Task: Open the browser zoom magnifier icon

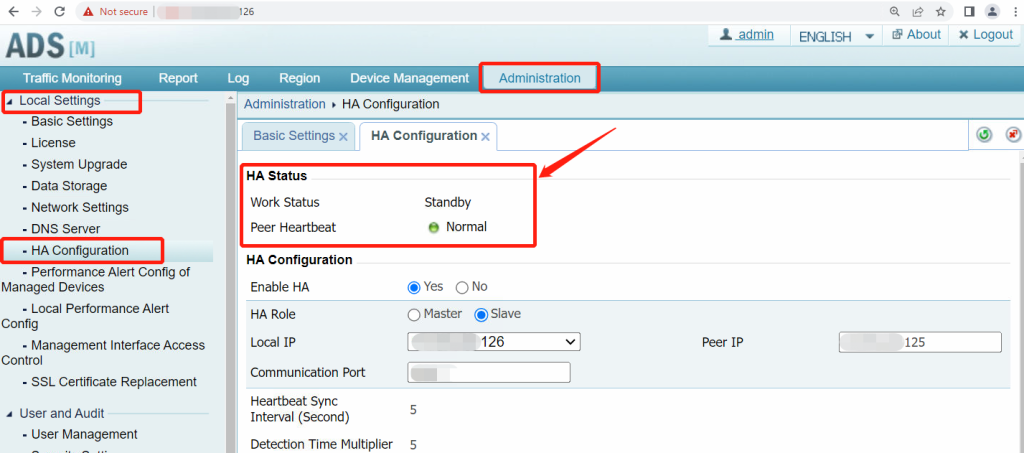Action: [x=895, y=11]
